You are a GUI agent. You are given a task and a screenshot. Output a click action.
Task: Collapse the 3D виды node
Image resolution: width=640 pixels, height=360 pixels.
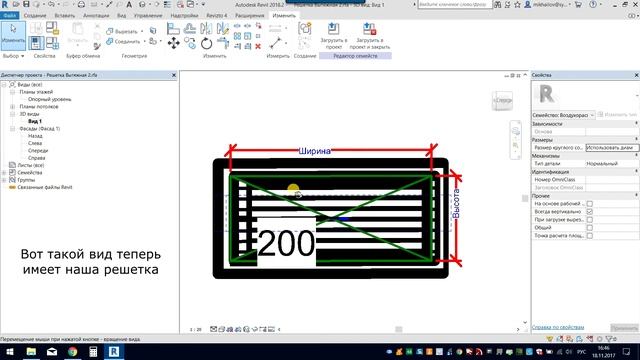coord(12,114)
